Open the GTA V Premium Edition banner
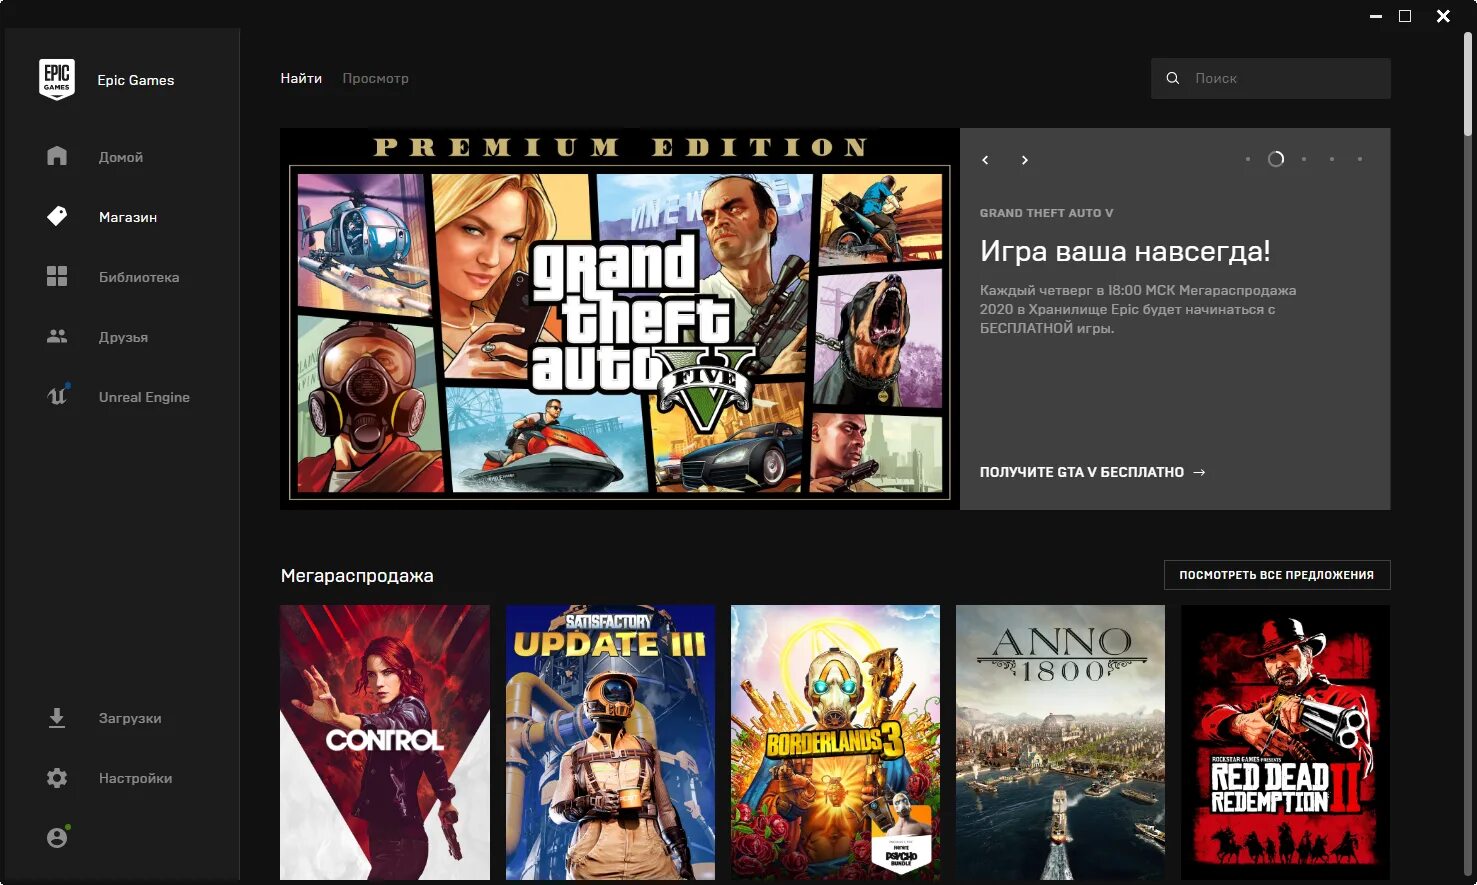Screen dimensions: 1477x885 pos(620,319)
